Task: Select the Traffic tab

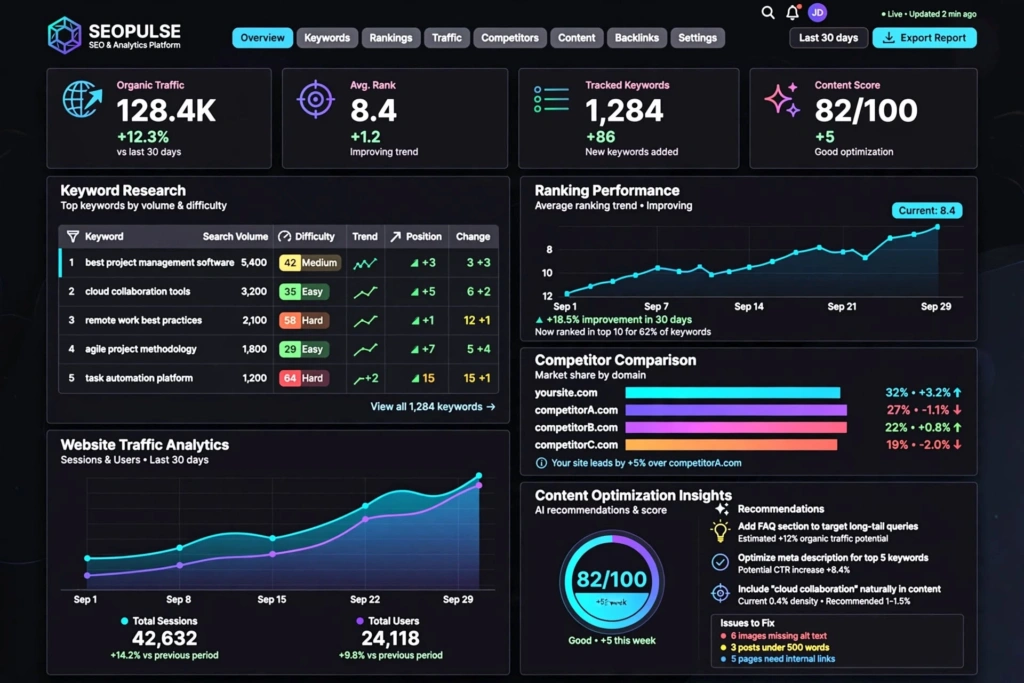Action: pos(447,38)
